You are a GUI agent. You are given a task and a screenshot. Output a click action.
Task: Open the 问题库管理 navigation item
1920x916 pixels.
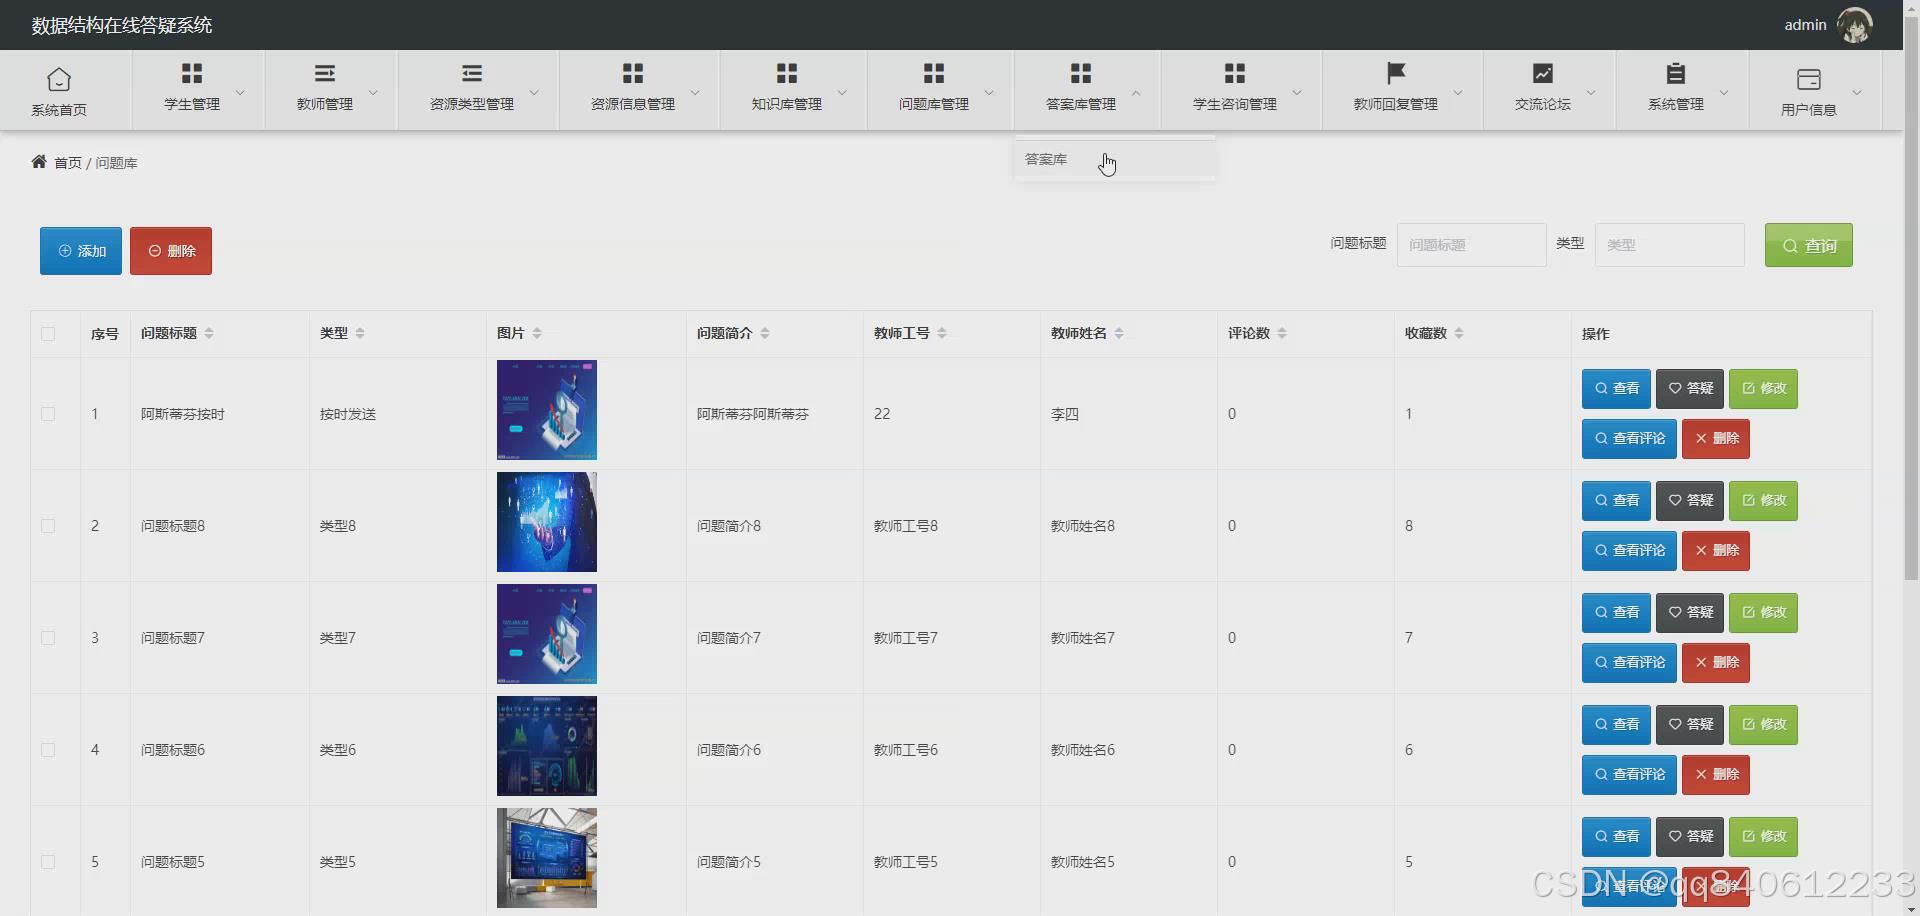click(932, 89)
